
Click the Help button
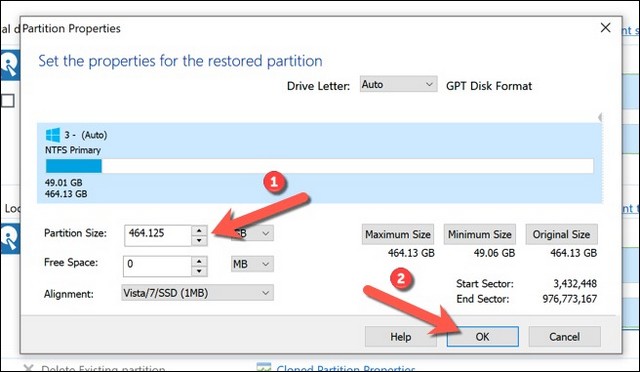(x=400, y=336)
